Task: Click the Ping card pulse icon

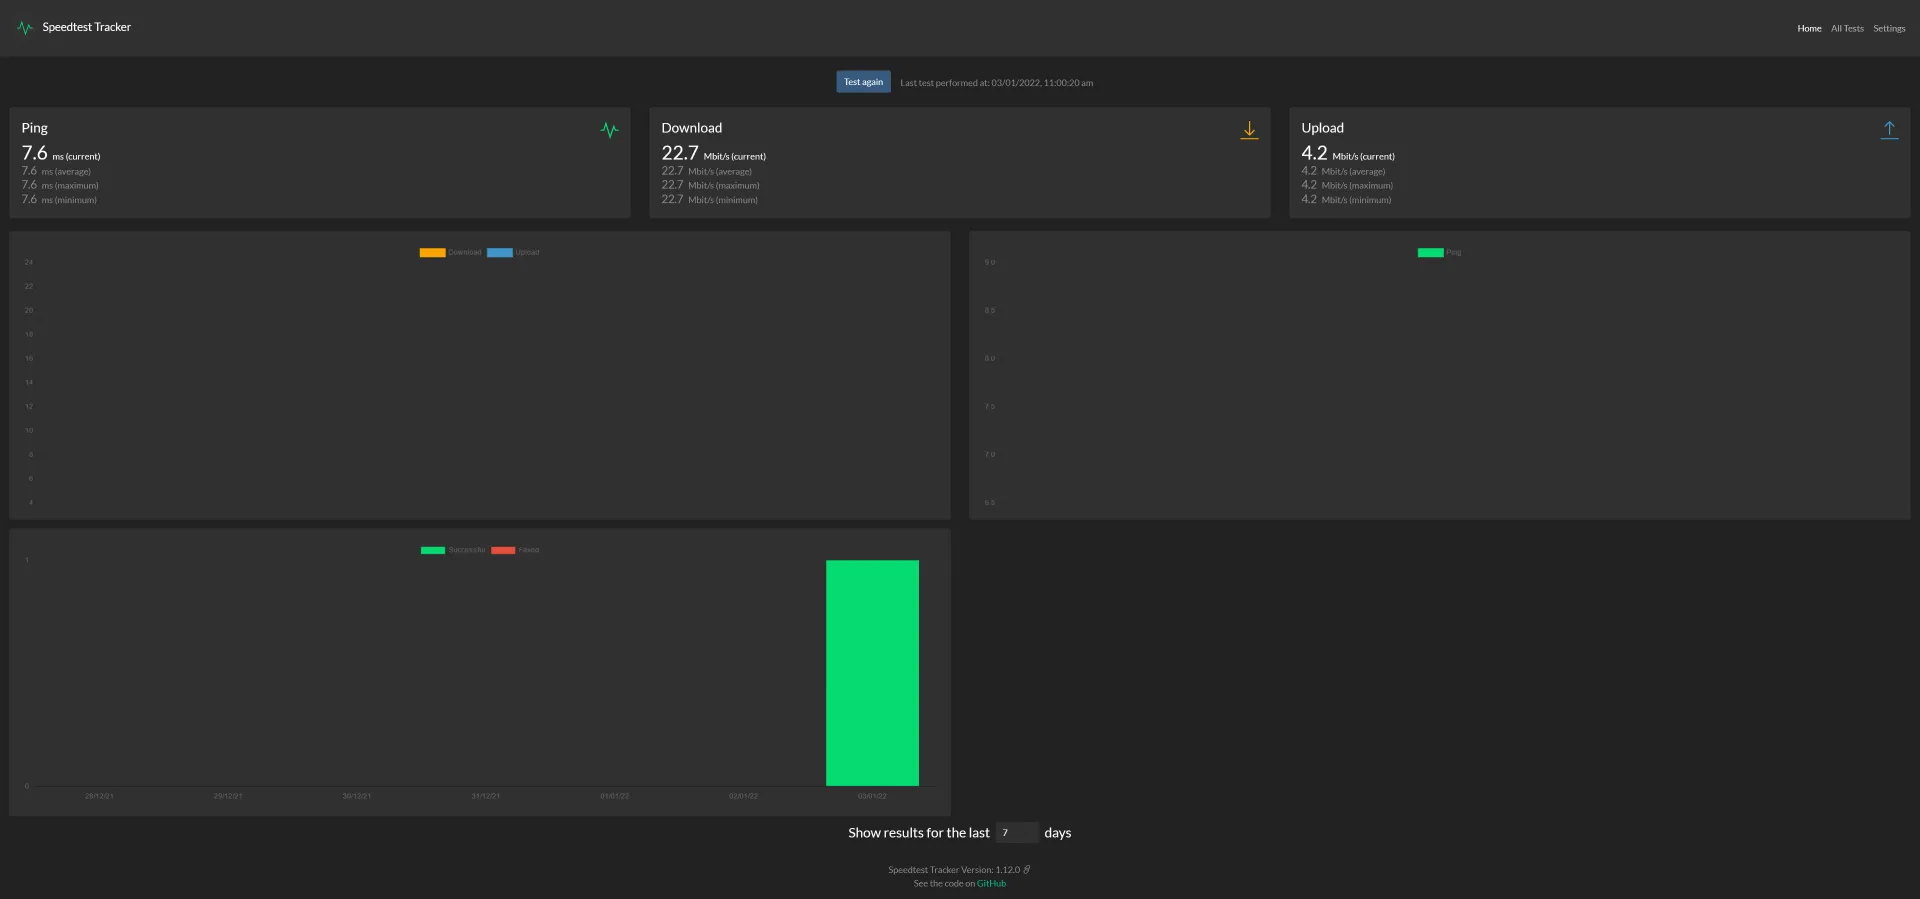Action: [x=609, y=130]
